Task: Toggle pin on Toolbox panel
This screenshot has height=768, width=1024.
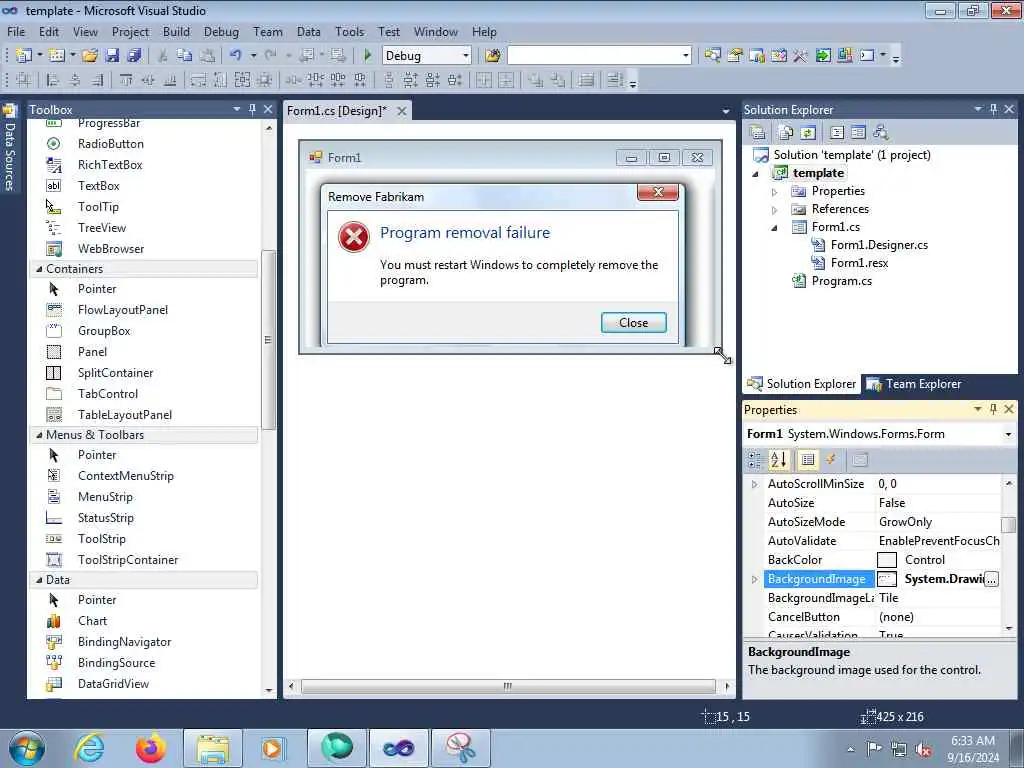Action: [252, 109]
